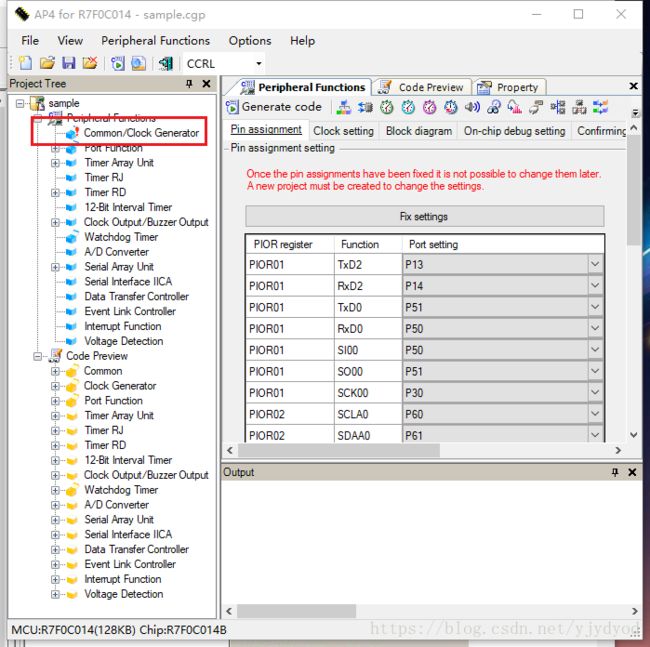Switch to the Block diagram tab
The image size is (650, 647).
(x=419, y=131)
